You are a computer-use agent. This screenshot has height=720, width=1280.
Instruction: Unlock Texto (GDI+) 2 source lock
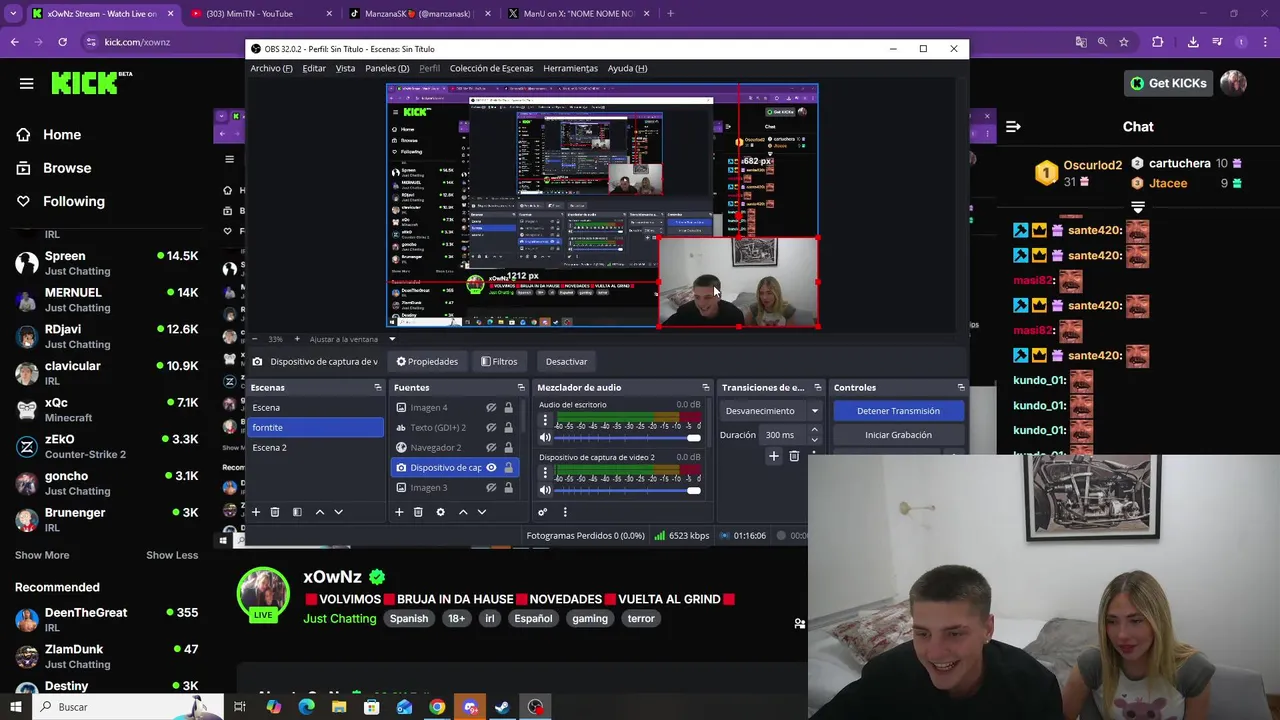(x=508, y=428)
